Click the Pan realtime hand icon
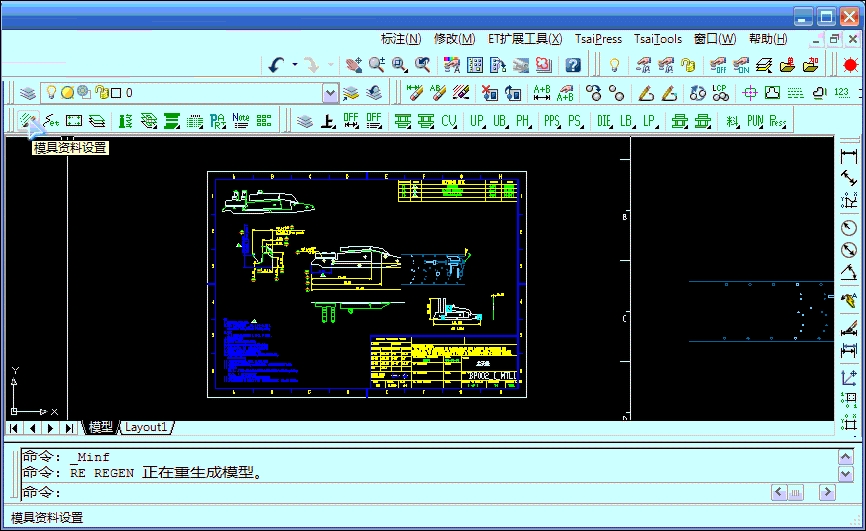The height and width of the screenshot is (531, 866). 353,65
